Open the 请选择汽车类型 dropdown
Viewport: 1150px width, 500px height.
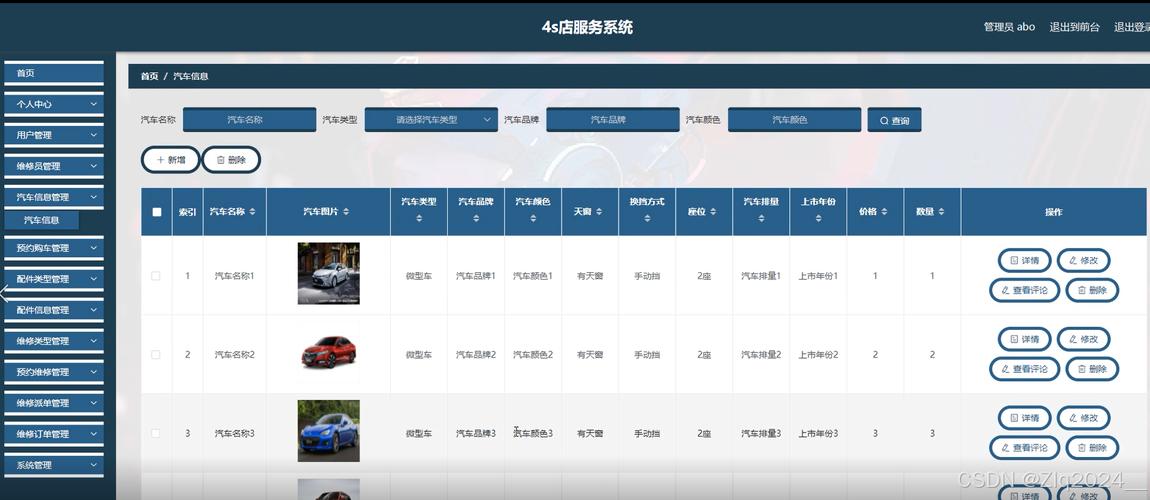click(431, 120)
